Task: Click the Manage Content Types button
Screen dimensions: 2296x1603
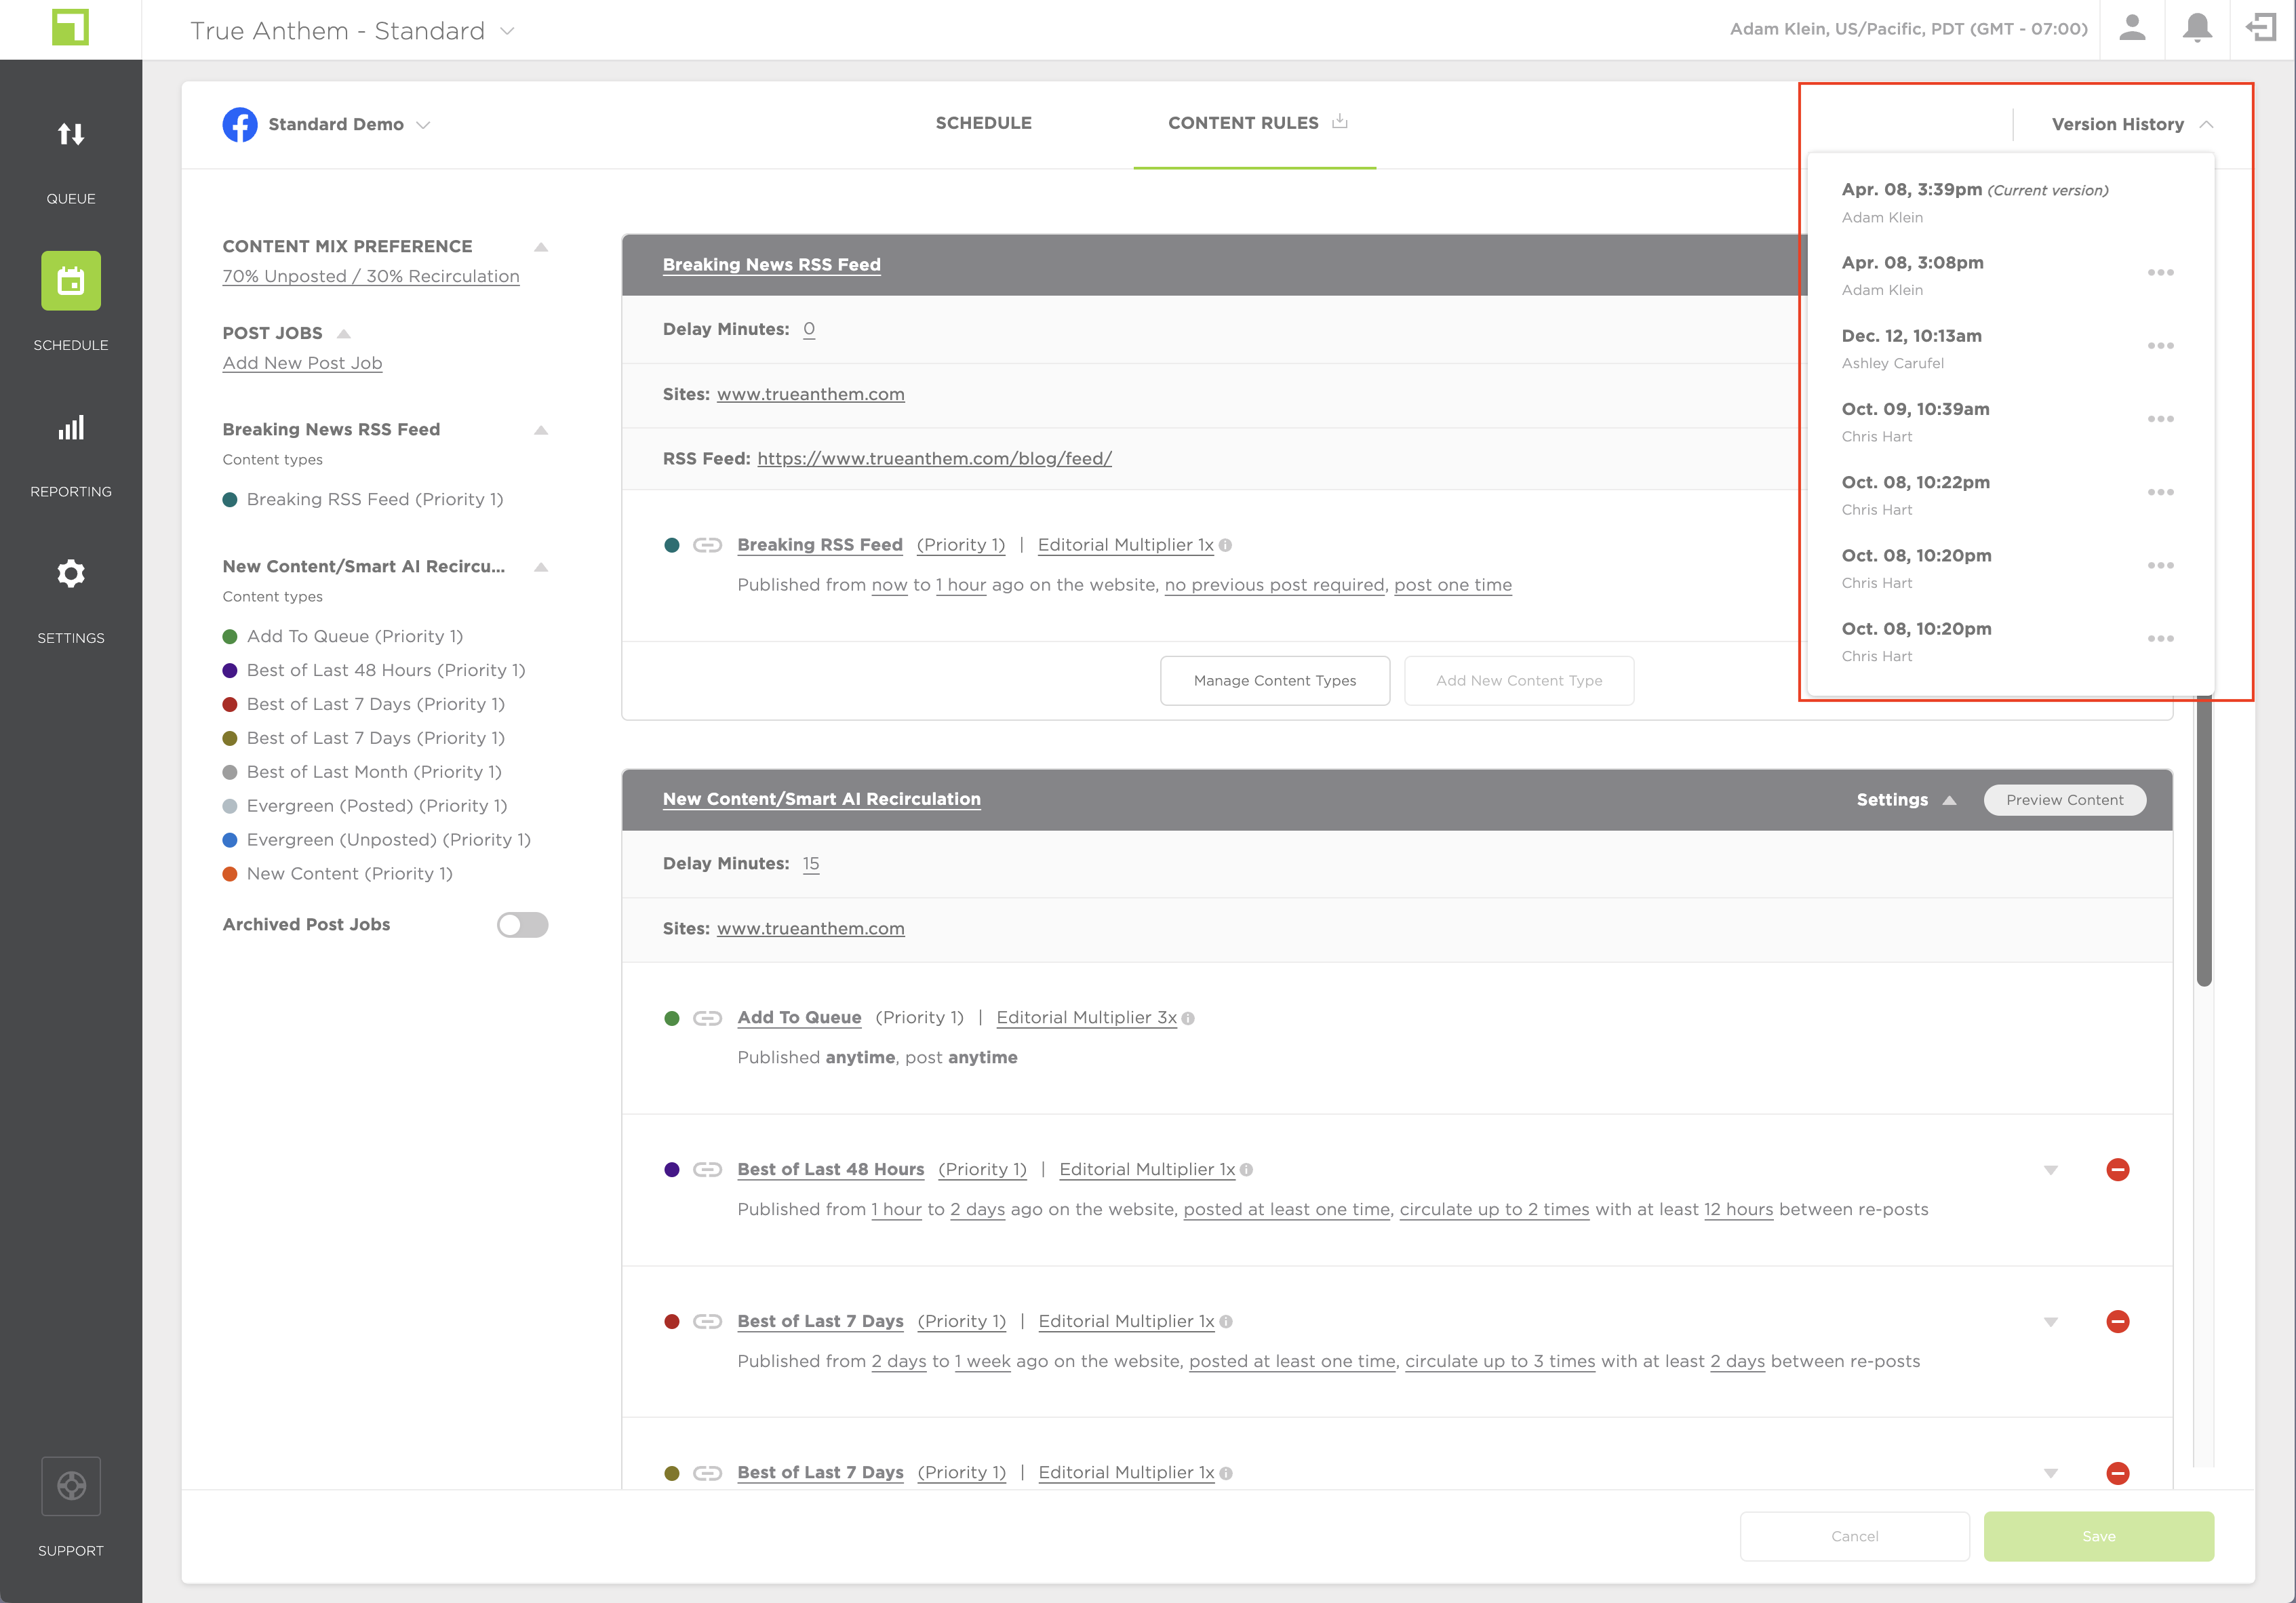Action: coord(1275,681)
